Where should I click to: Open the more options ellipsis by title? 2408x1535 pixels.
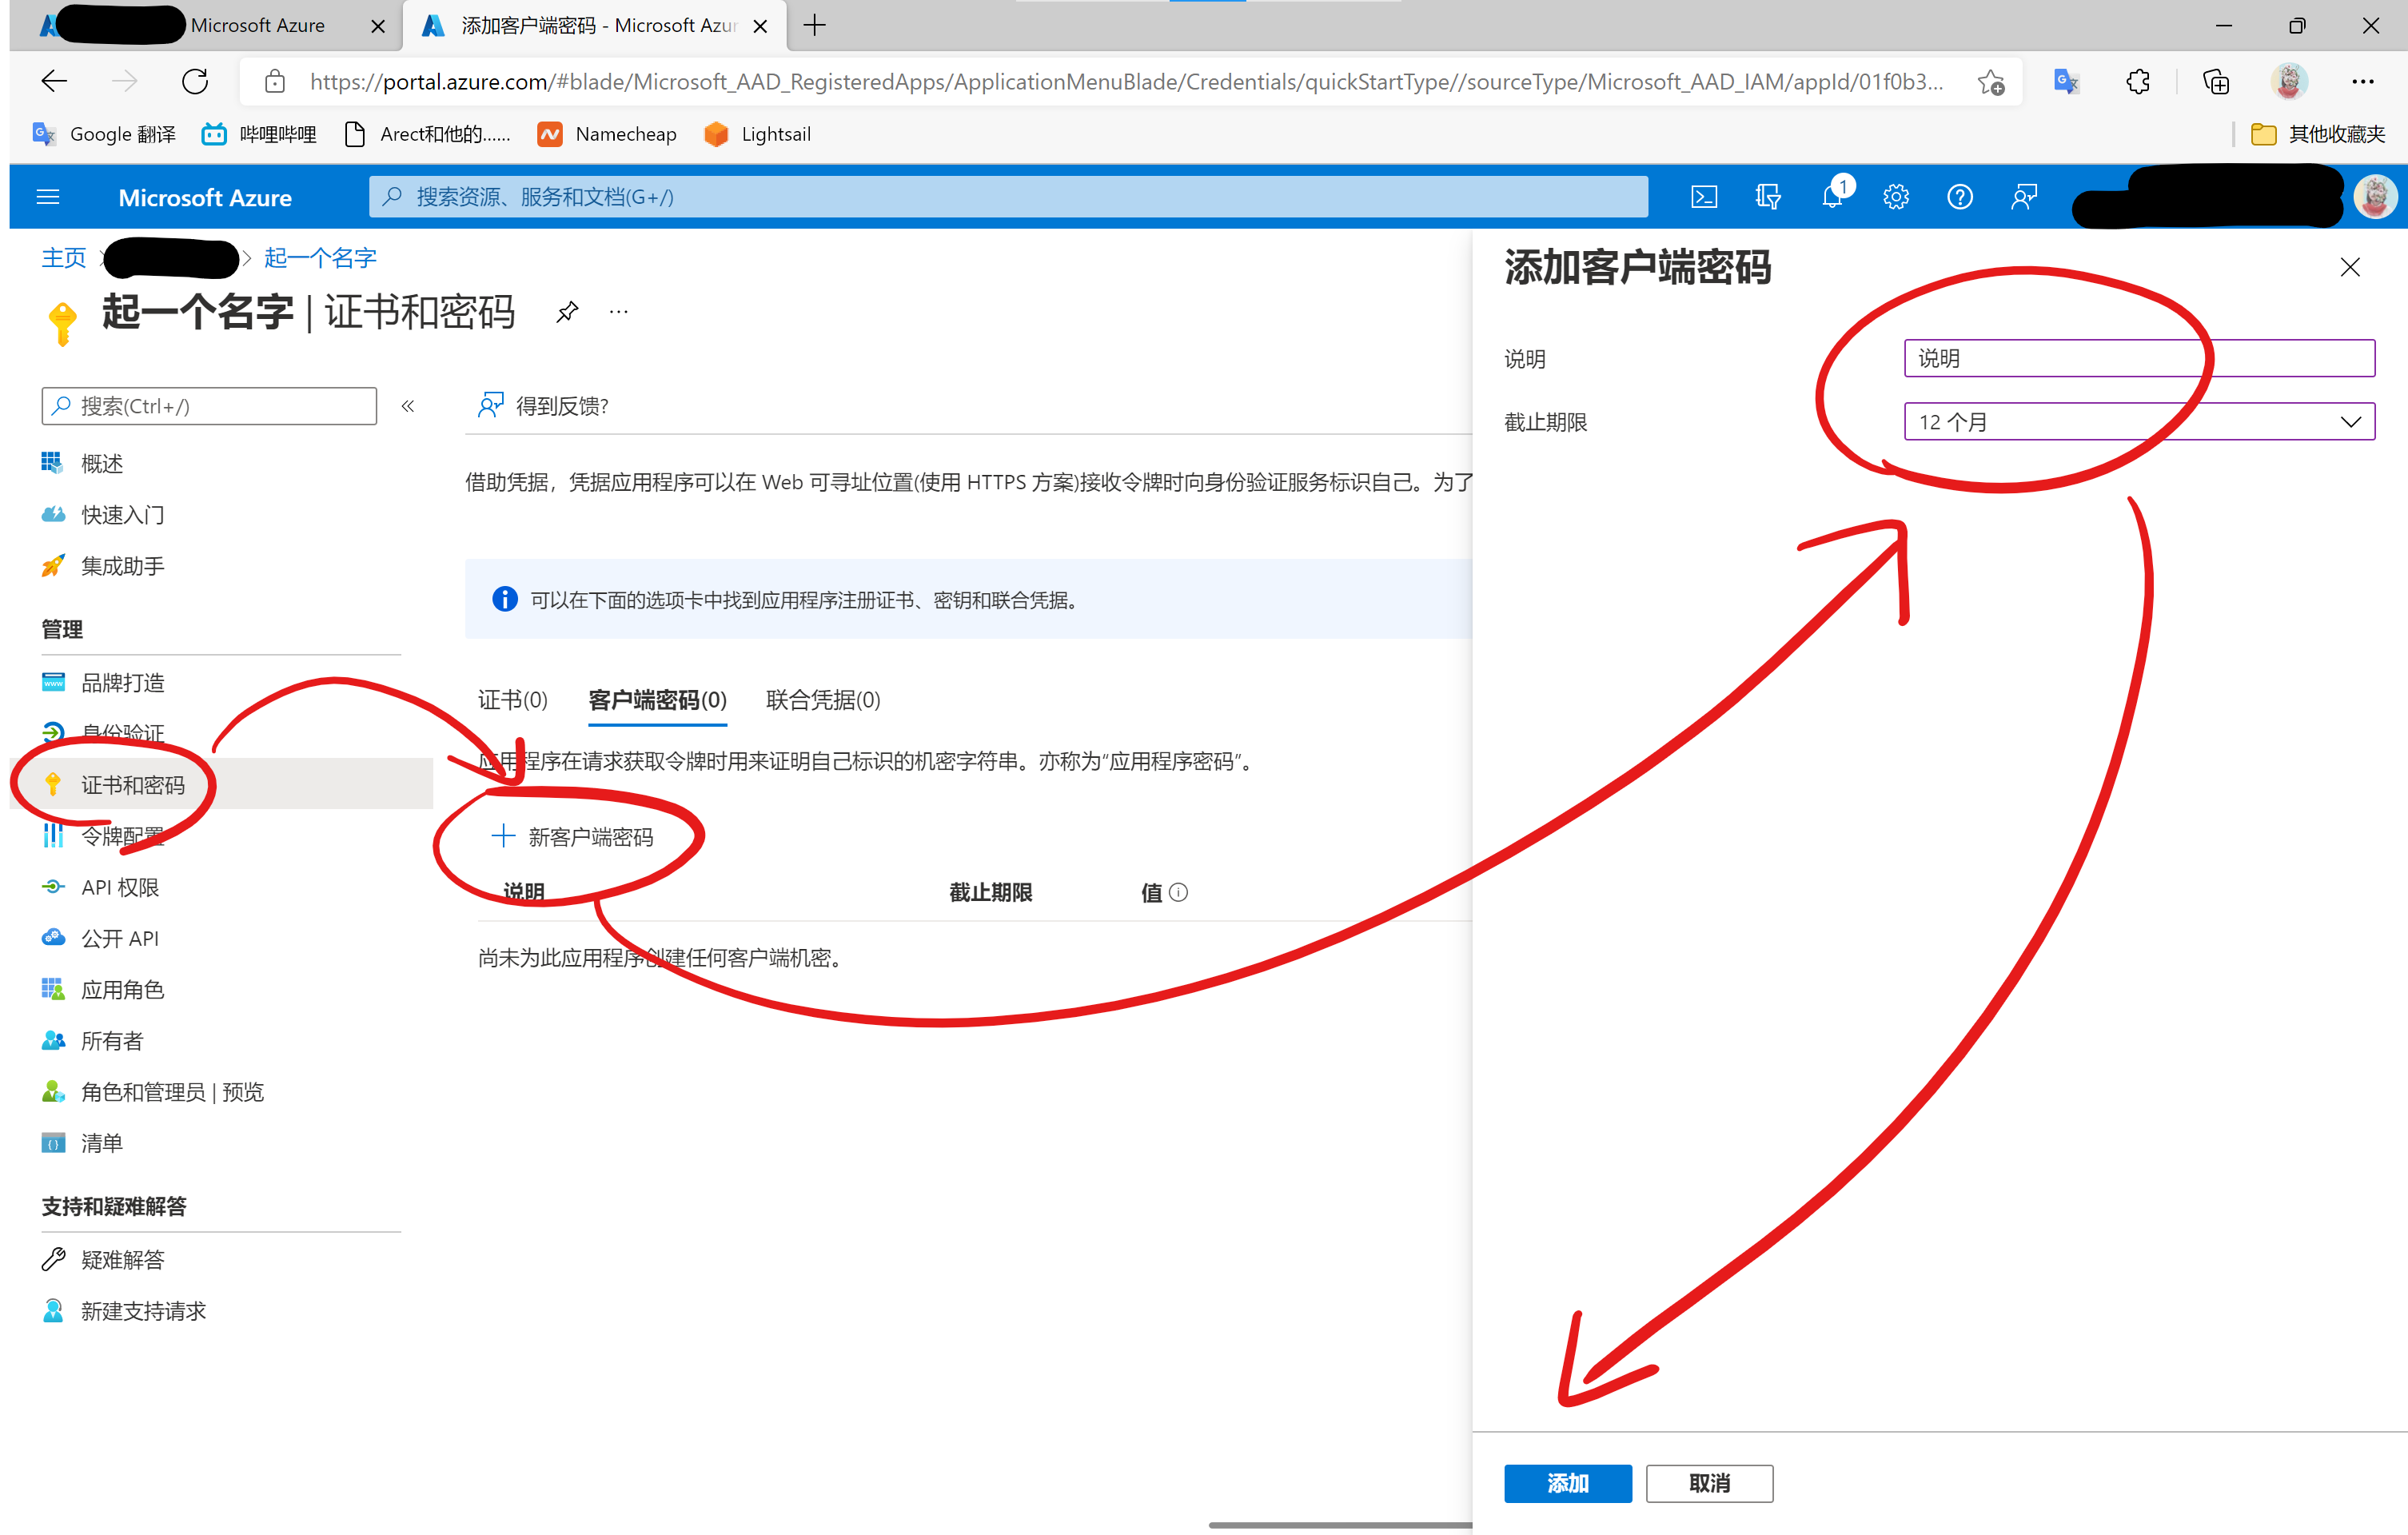pyautogui.click(x=619, y=312)
